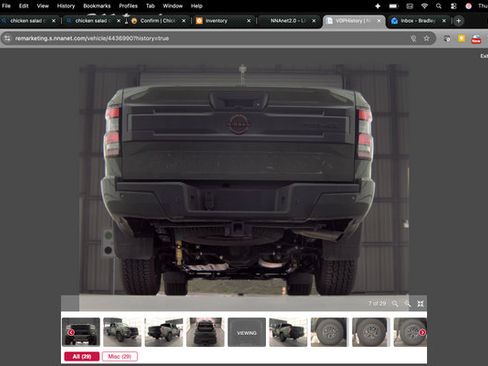The height and width of the screenshot is (366, 488).
Task: Open the site information icon in address bar
Action: (x=7, y=38)
